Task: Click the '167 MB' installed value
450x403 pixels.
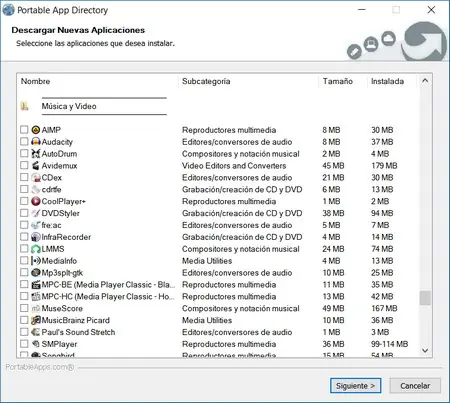Action: pyautogui.click(x=384, y=308)
